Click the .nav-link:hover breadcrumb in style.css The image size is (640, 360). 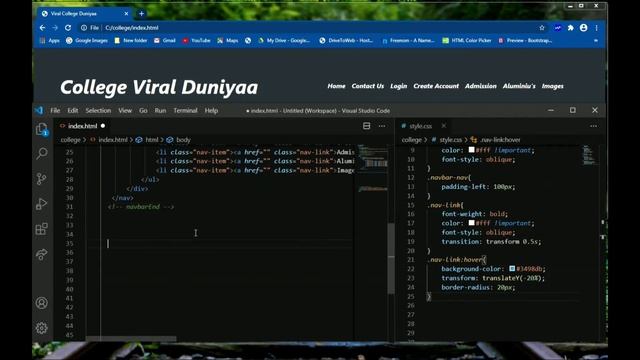500,140
